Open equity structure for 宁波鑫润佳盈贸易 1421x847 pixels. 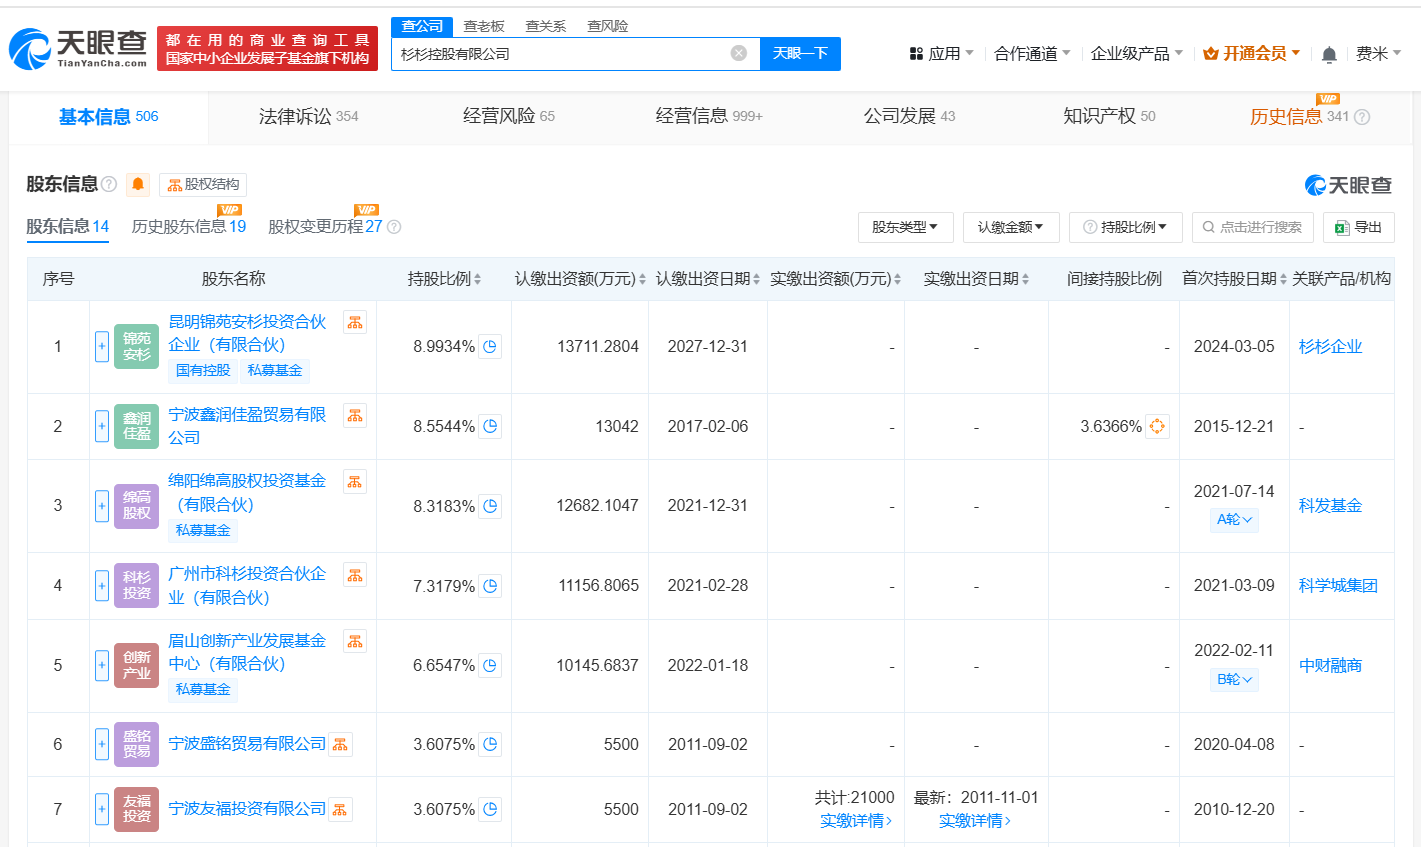355,415
